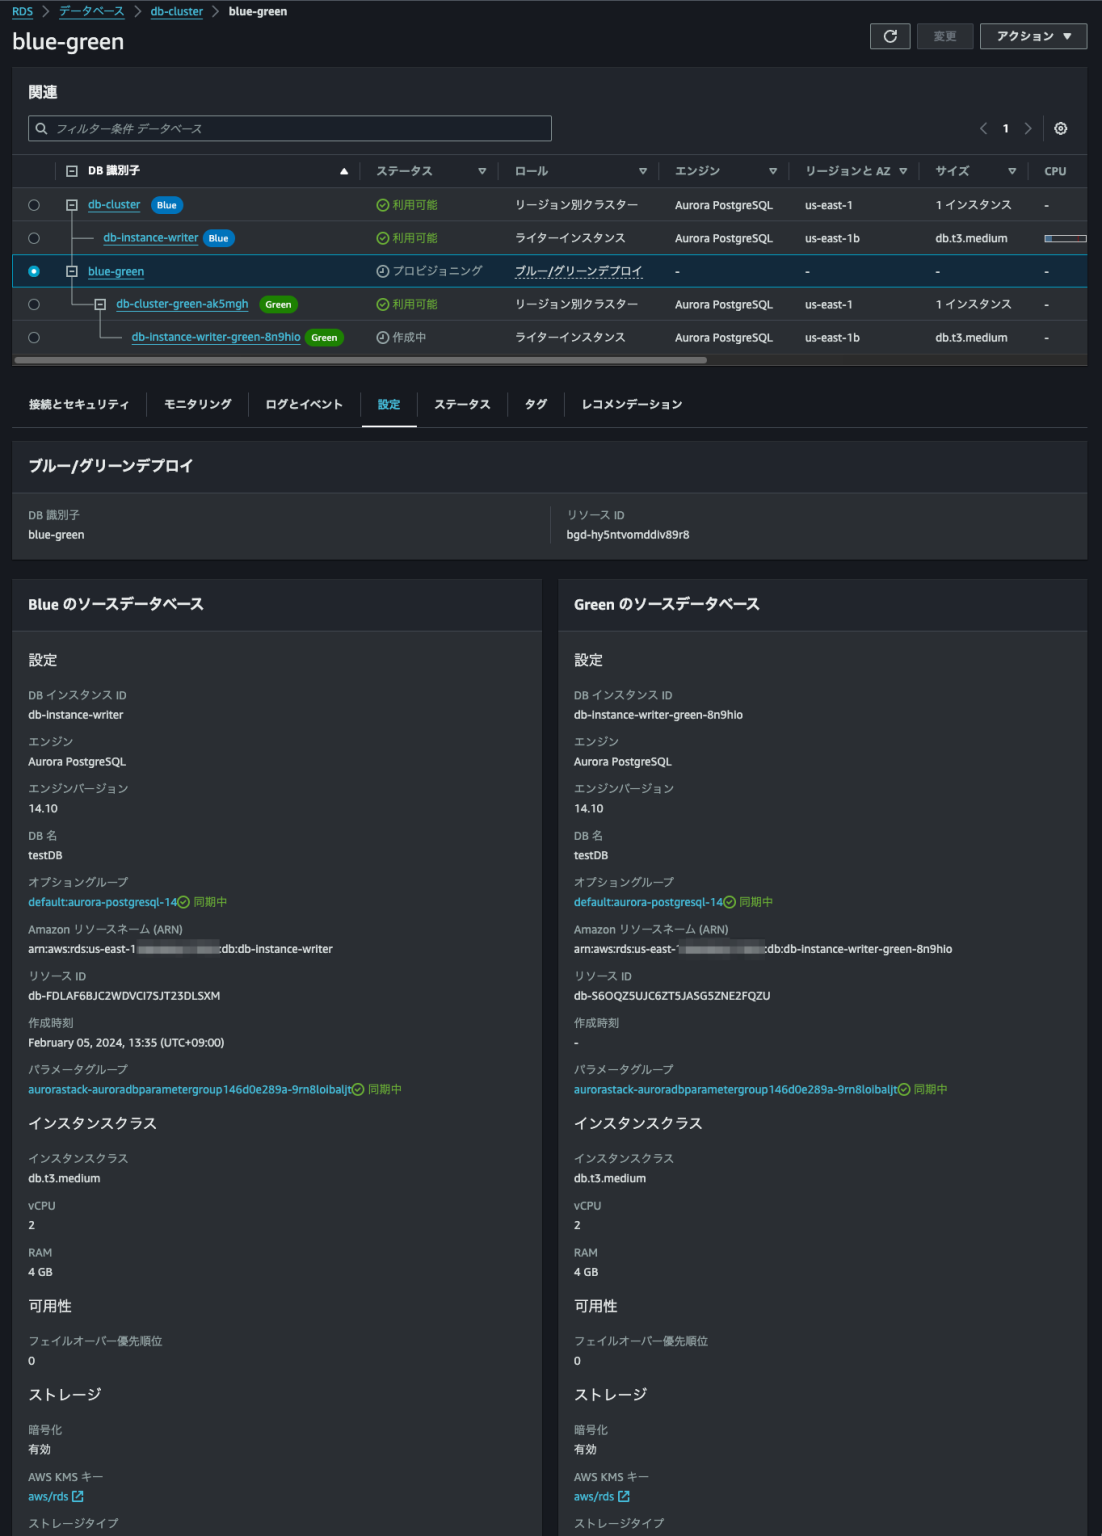Collapse the db-cluster tree row
The width and height of the screenshot is (1102, 1536).
click(x=69, y=205)
